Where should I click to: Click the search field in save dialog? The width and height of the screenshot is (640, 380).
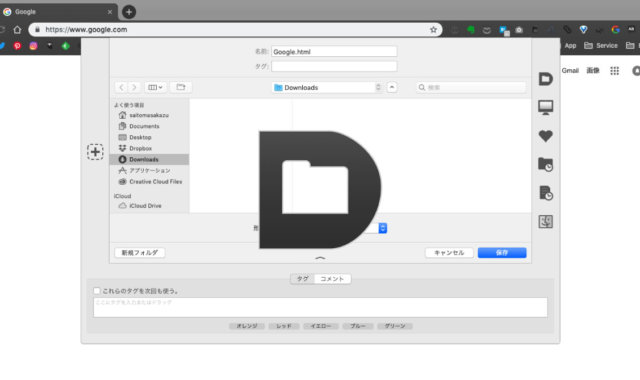[x=471, y=87]
